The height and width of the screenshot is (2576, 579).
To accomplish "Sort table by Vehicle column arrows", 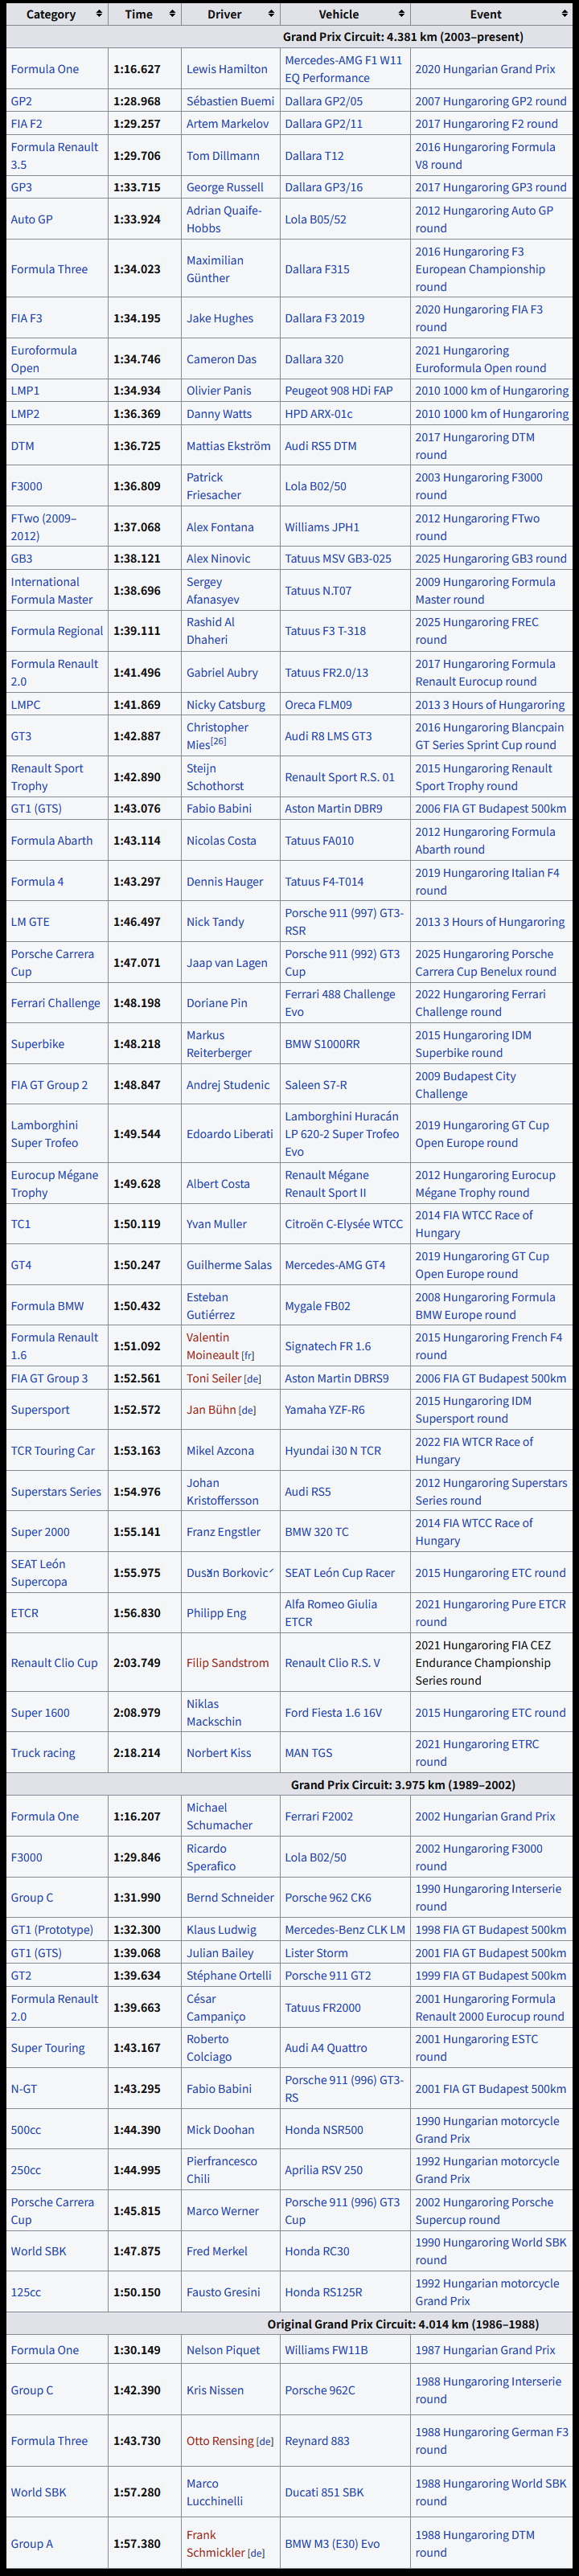I will [402, 14].
